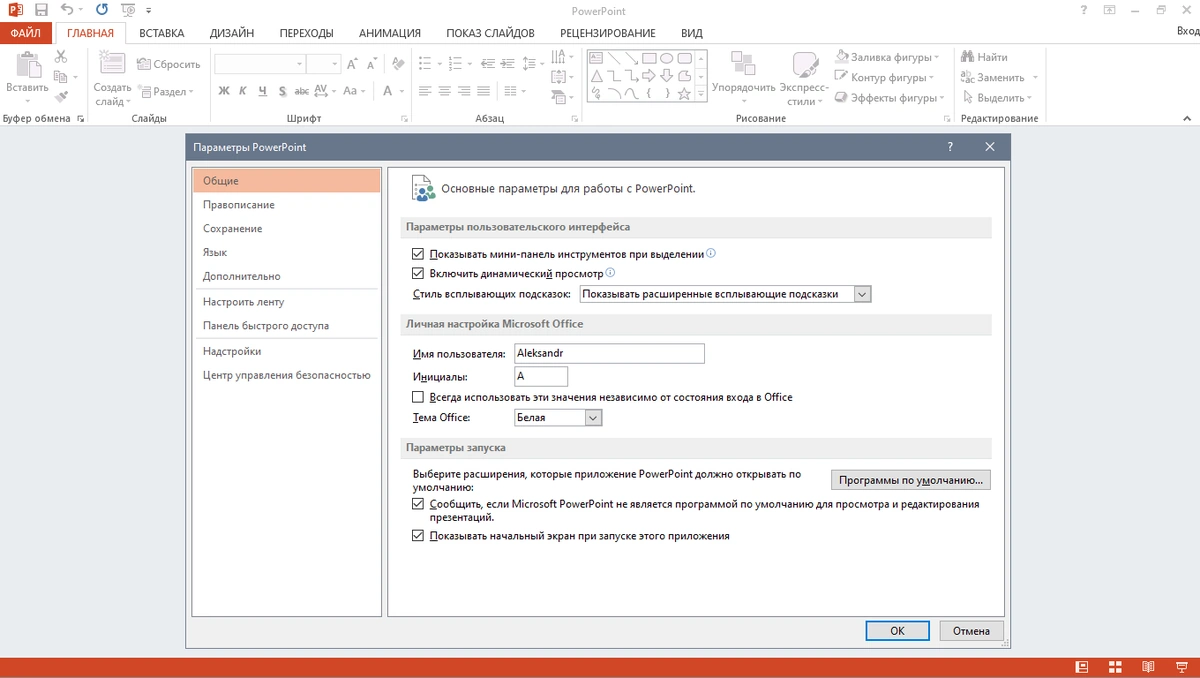Open the font name combo box
The image size is (1200, 678).
(x=260, y=64)
